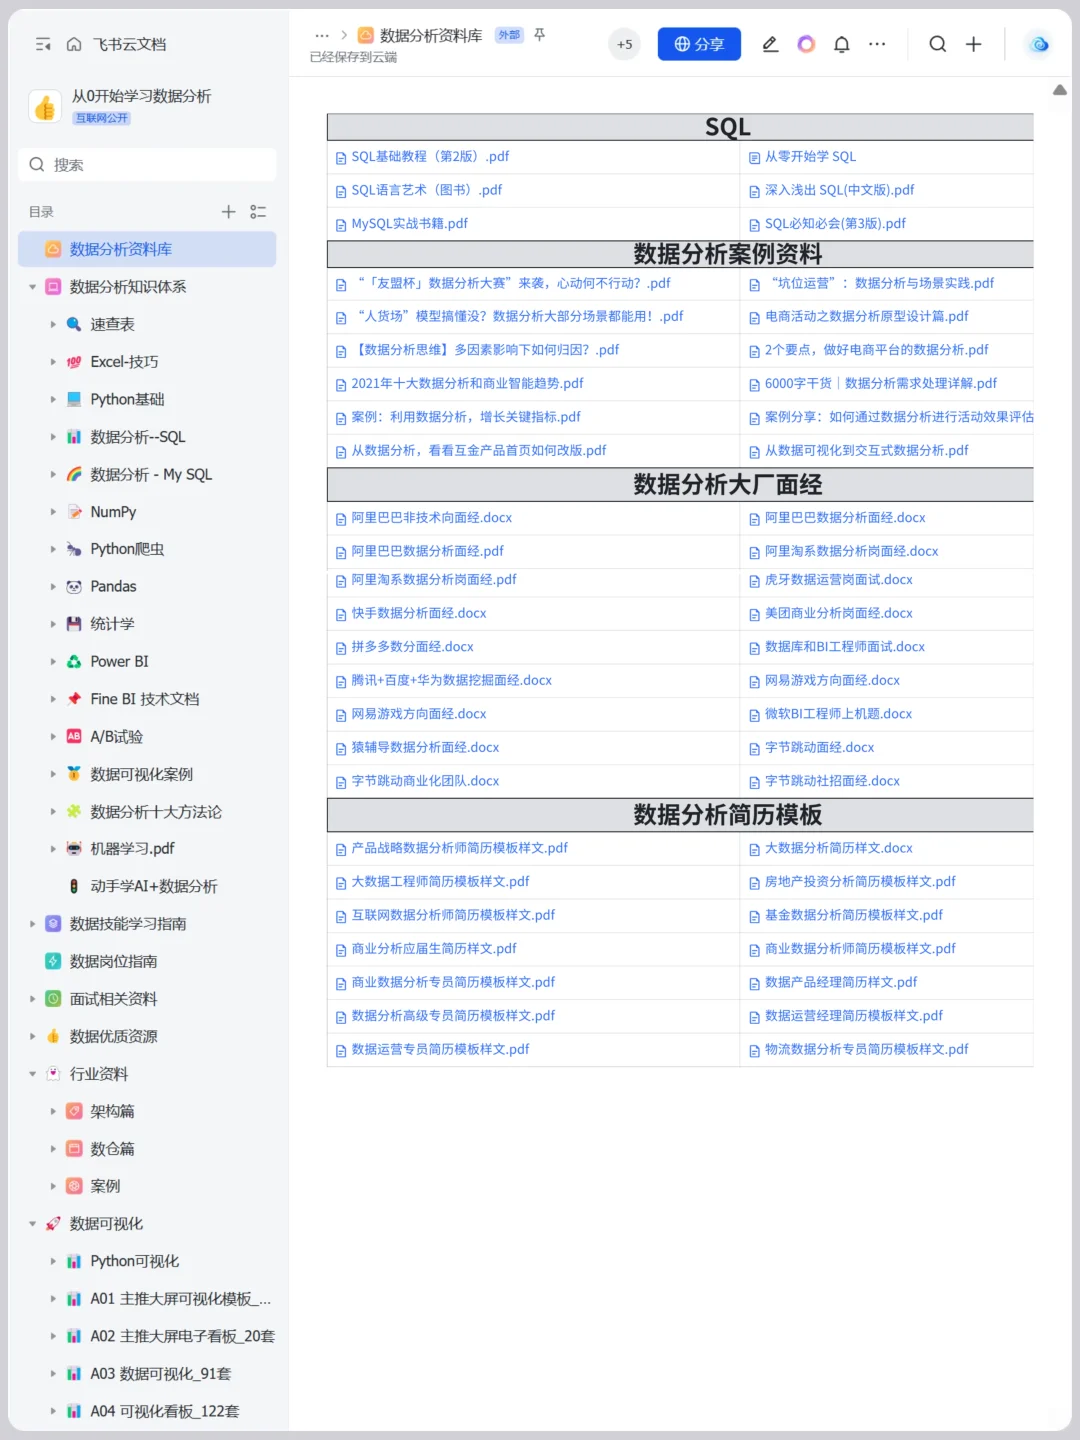Open the MySQL实战书籍.pdf file link
The image size is (1080, 1440).
coord(409,224)
